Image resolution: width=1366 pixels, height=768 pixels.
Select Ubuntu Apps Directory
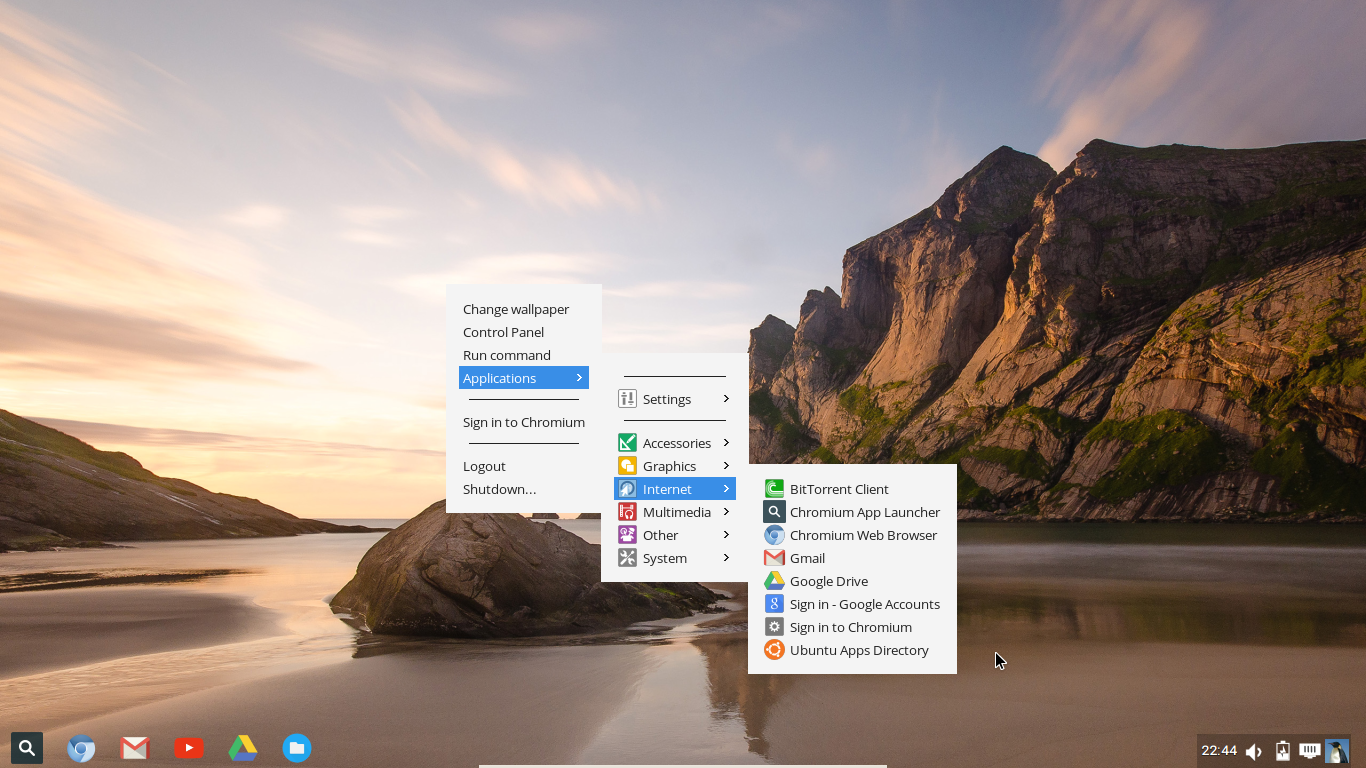(x=859, y=650)
